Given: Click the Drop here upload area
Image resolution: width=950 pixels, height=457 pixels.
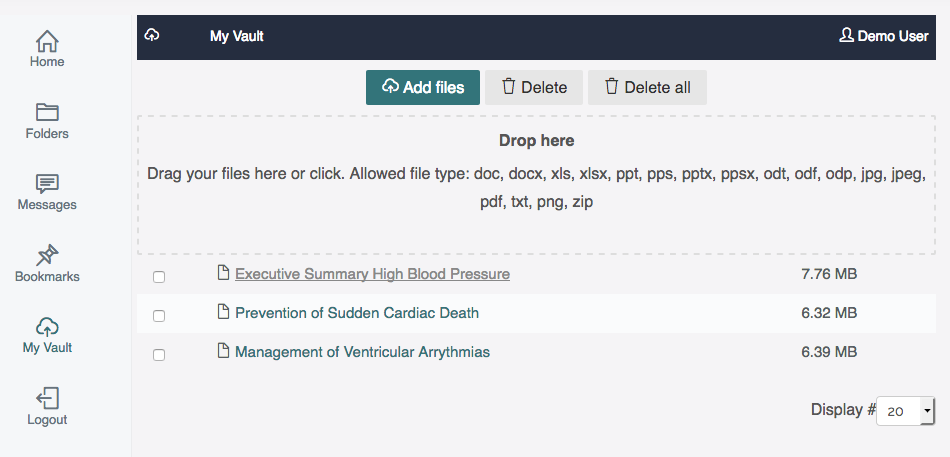Looking at the screenshot, I should [x=536, y=184].
